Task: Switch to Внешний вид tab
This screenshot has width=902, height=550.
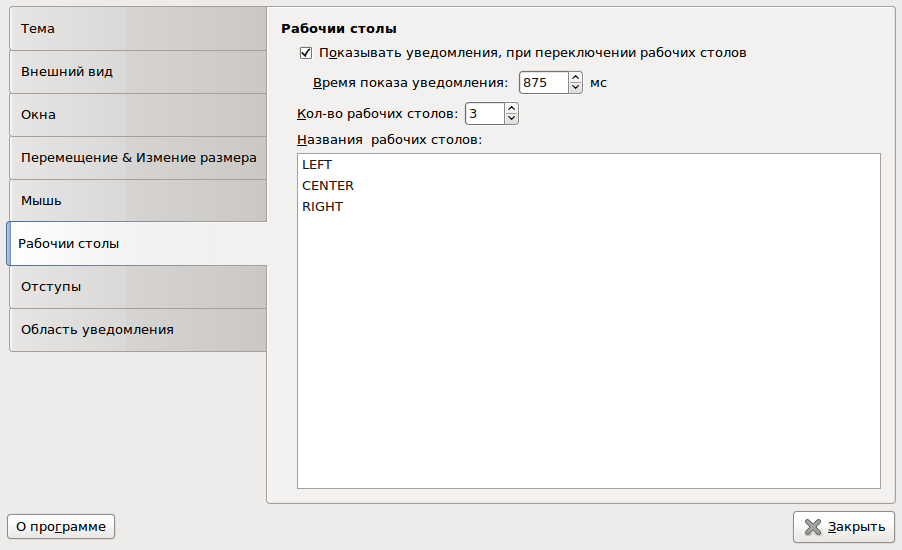Action: (x=137, y=72)
